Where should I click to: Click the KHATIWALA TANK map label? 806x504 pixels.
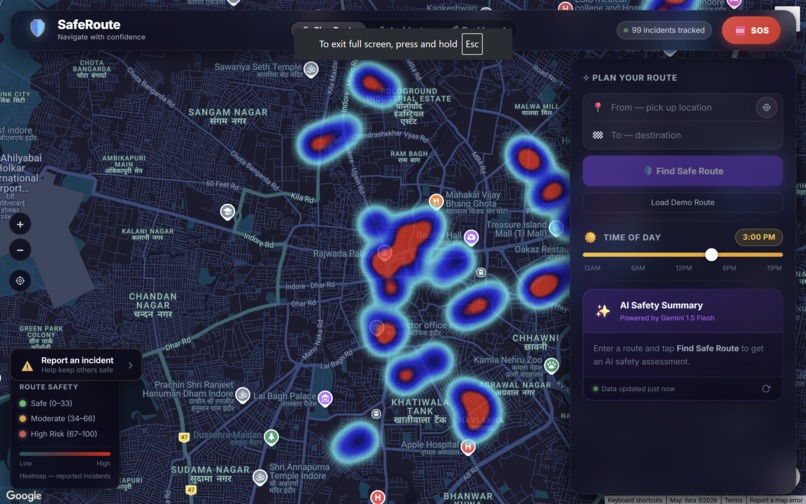coord(420,411)
